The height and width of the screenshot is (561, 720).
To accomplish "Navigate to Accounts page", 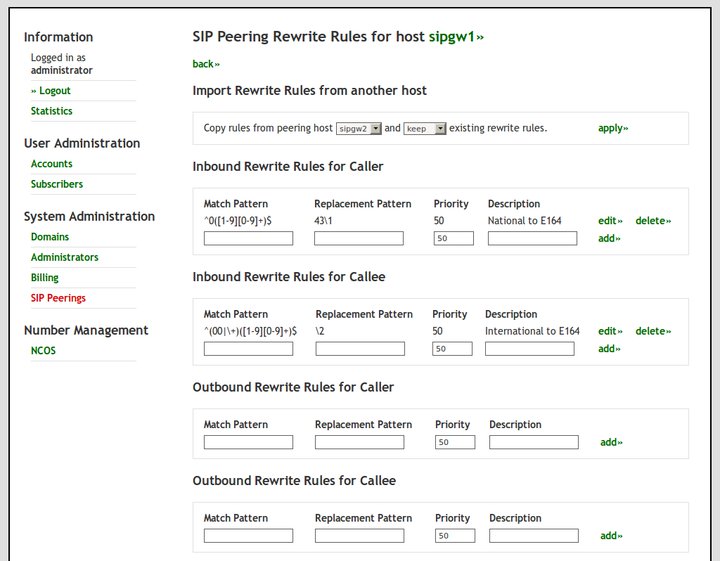I will coord(51,164).
